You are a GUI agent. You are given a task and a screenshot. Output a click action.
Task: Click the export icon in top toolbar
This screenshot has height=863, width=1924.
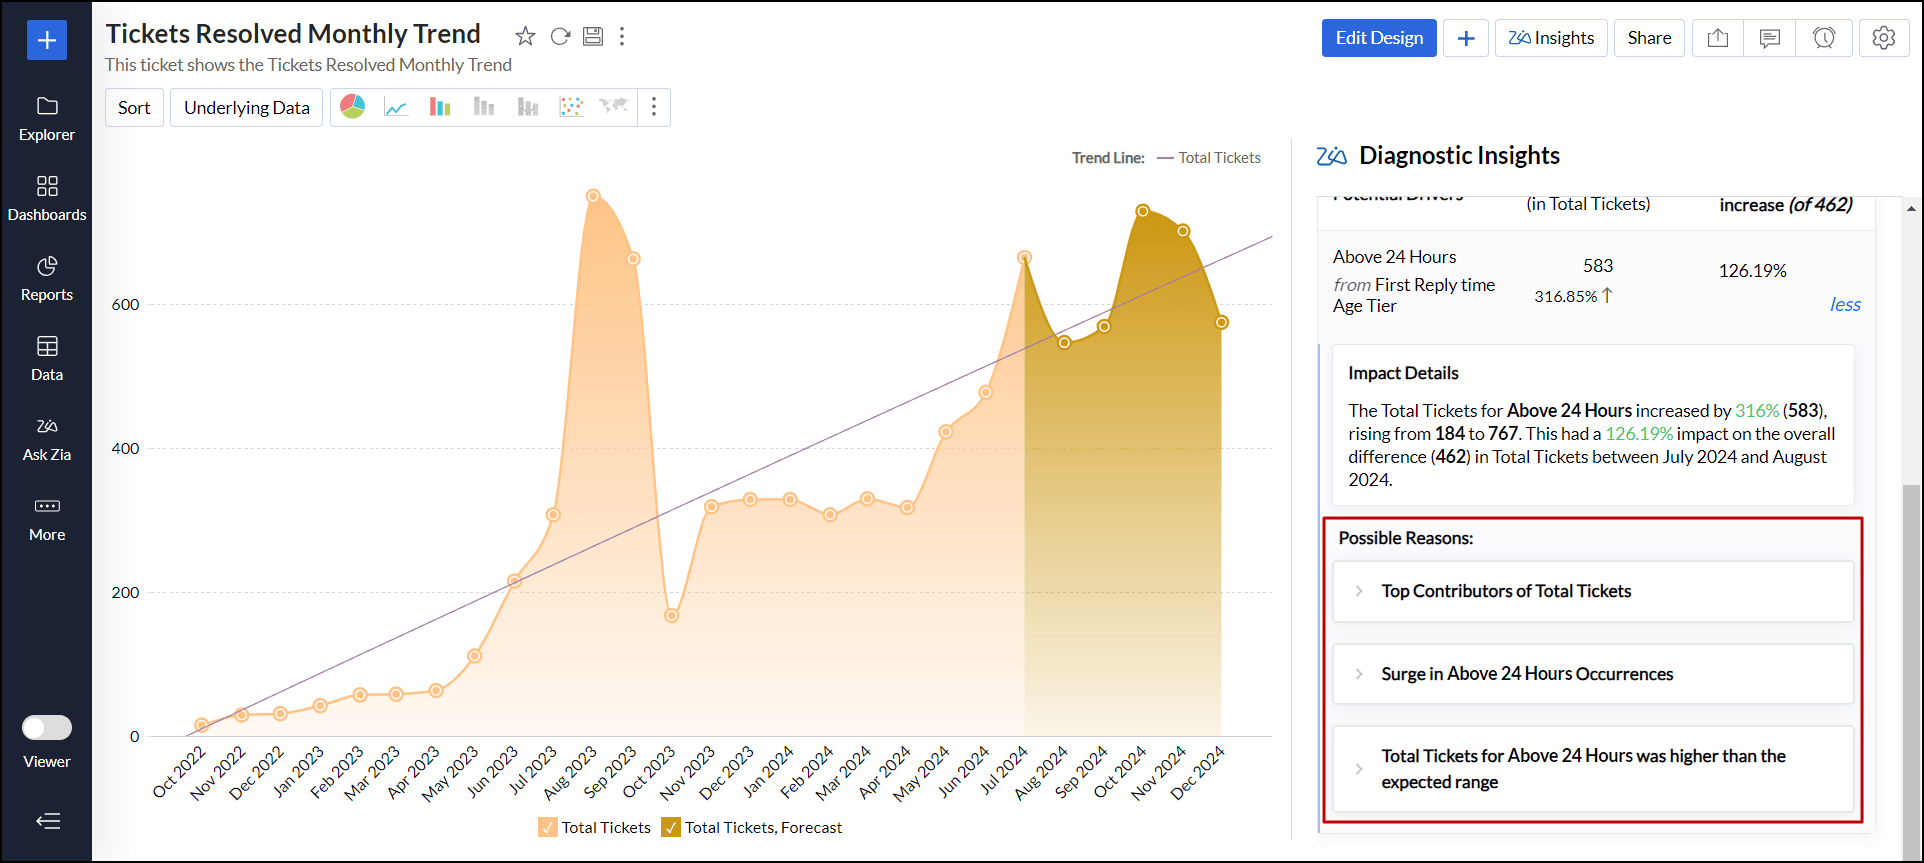pyautogui.click(x=1717, y=38)
